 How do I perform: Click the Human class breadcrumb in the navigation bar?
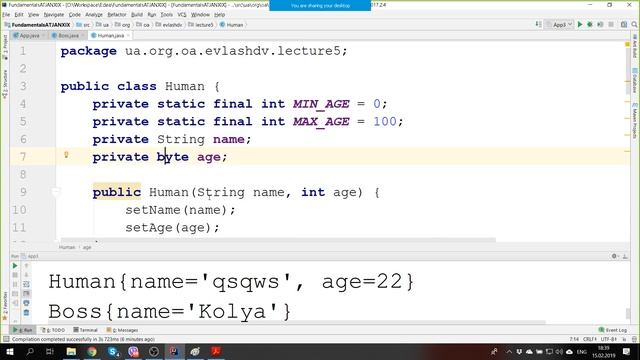click(231, 25)
